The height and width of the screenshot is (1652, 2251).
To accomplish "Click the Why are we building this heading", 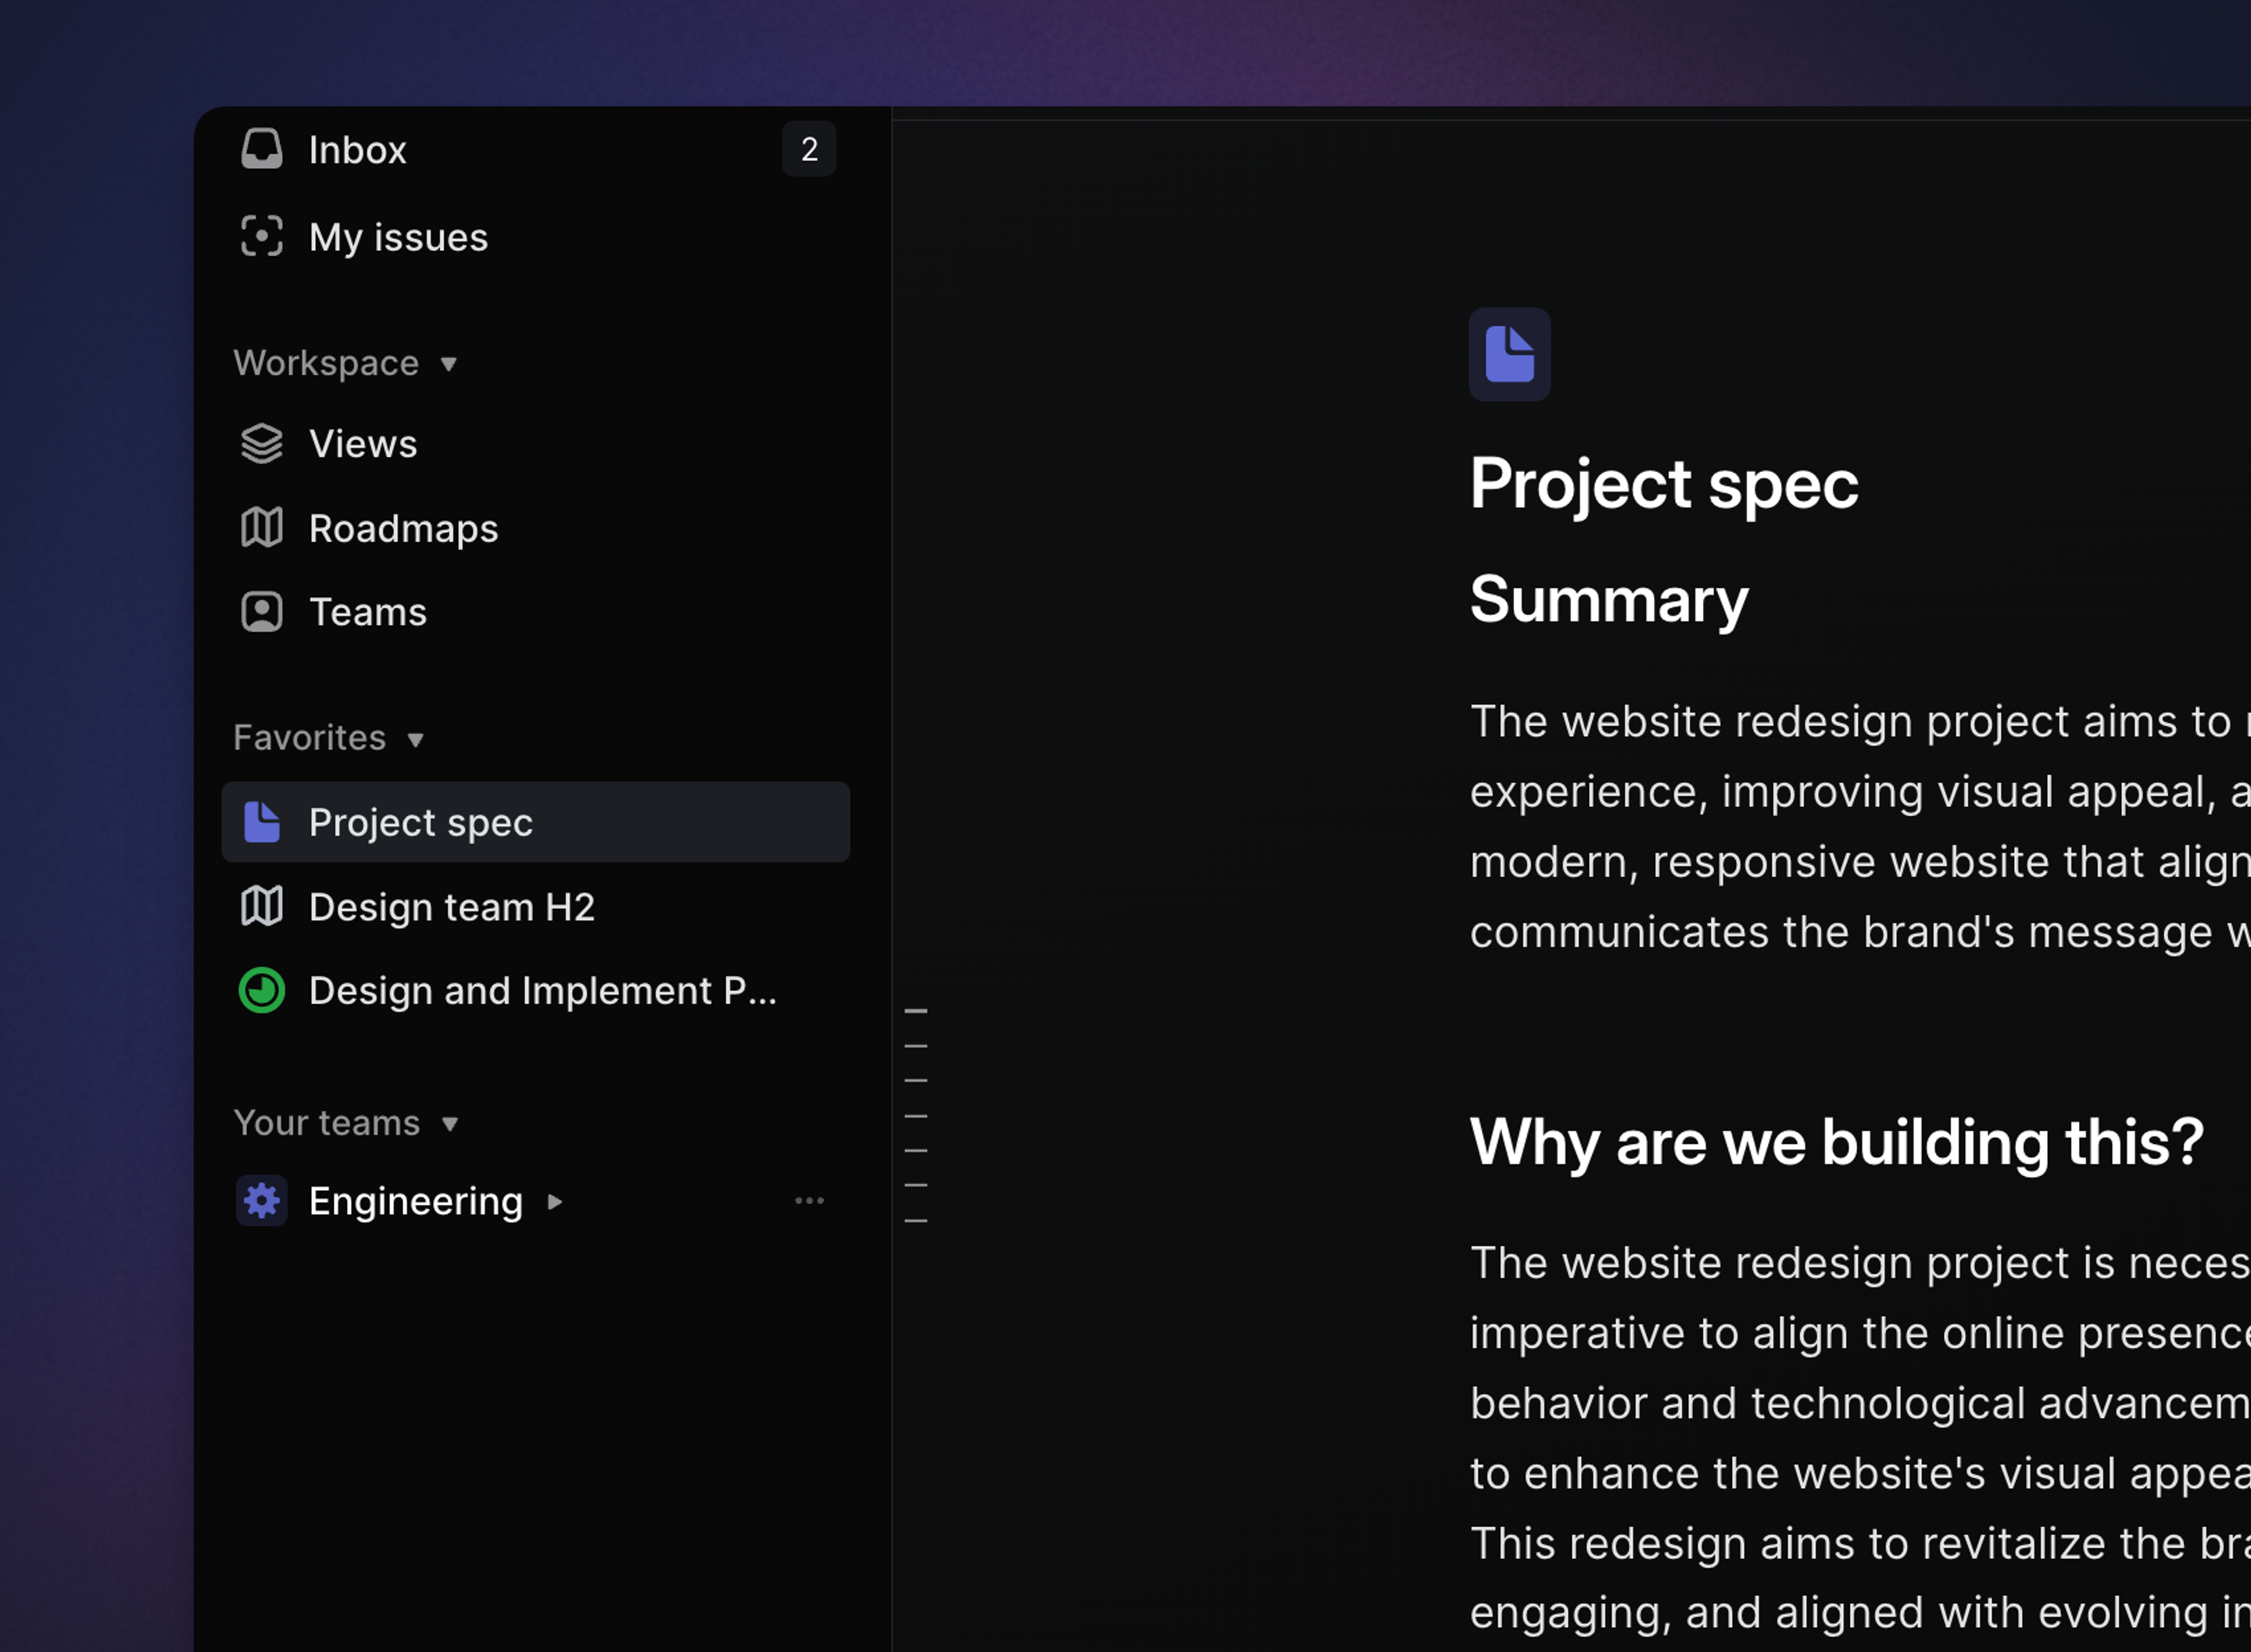I will [x=1836, y=1142].
